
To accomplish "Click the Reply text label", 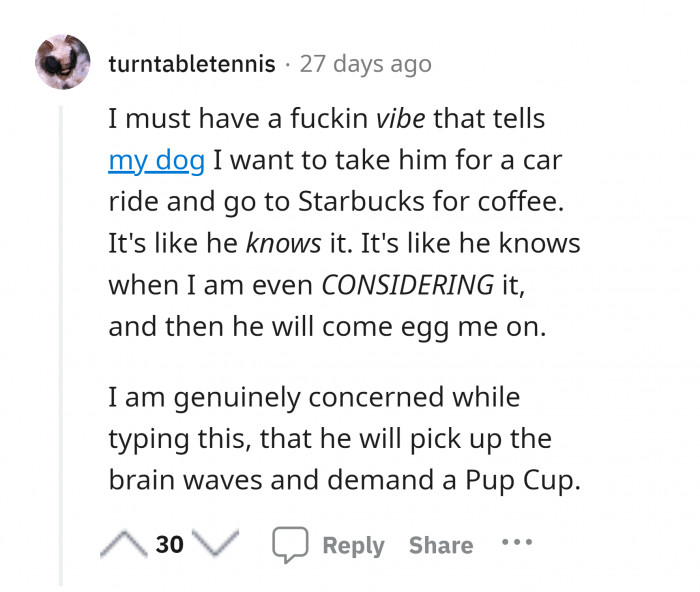I will [x=353, y=546].
